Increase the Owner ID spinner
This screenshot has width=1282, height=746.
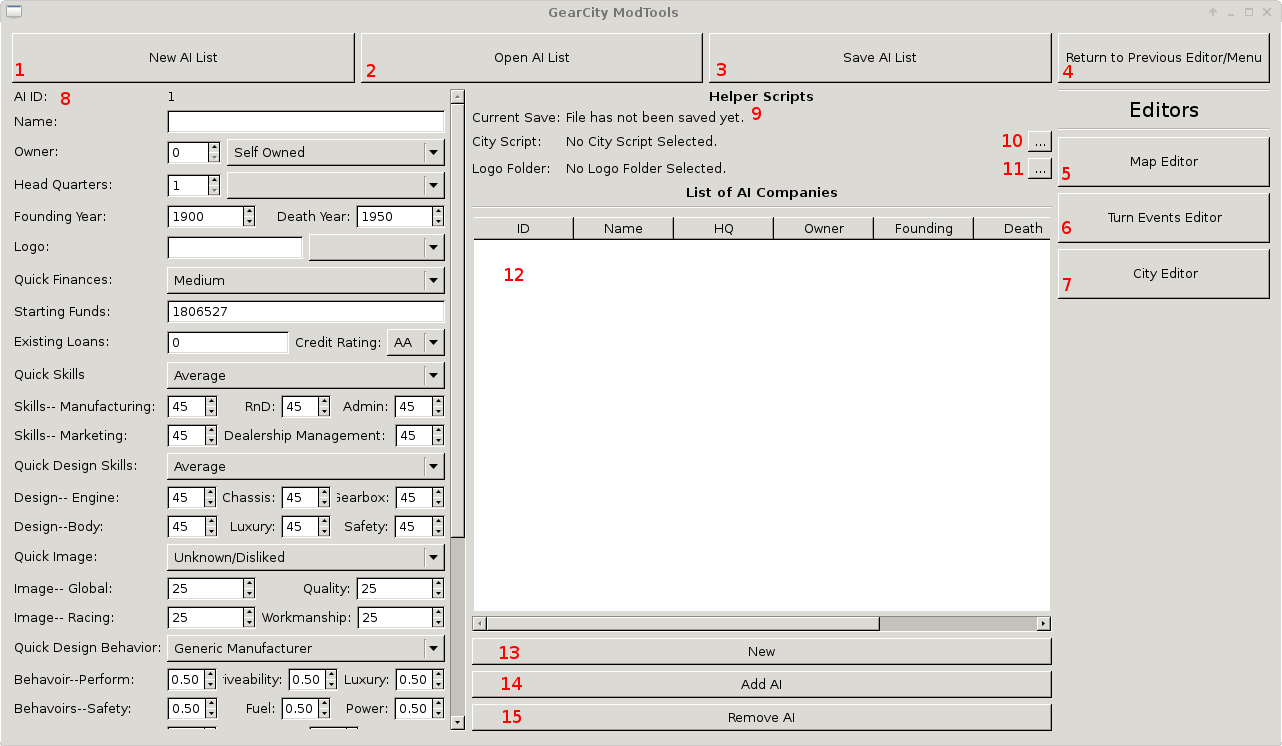(x=214, y=147)
